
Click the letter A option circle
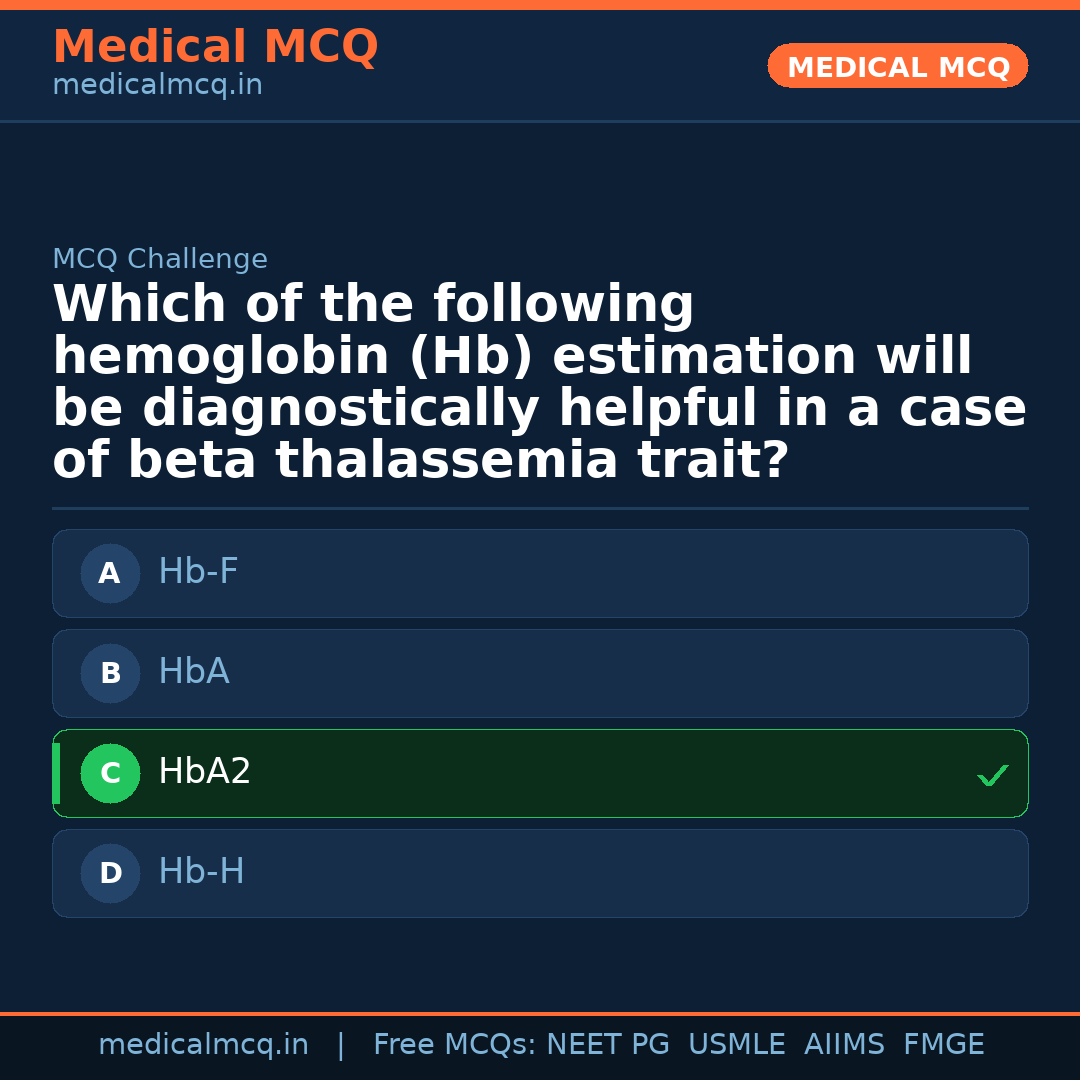[110, 574]
